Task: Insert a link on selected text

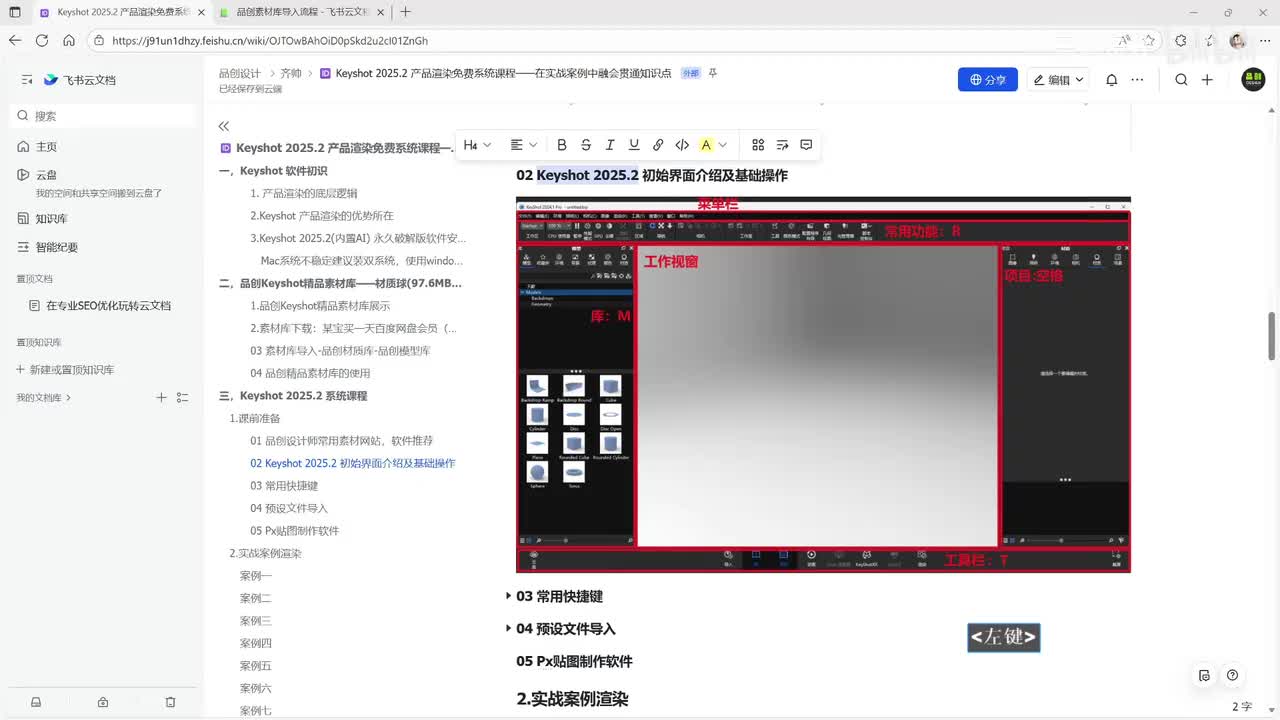Action: pyautogui.click(x=658, y=145)
